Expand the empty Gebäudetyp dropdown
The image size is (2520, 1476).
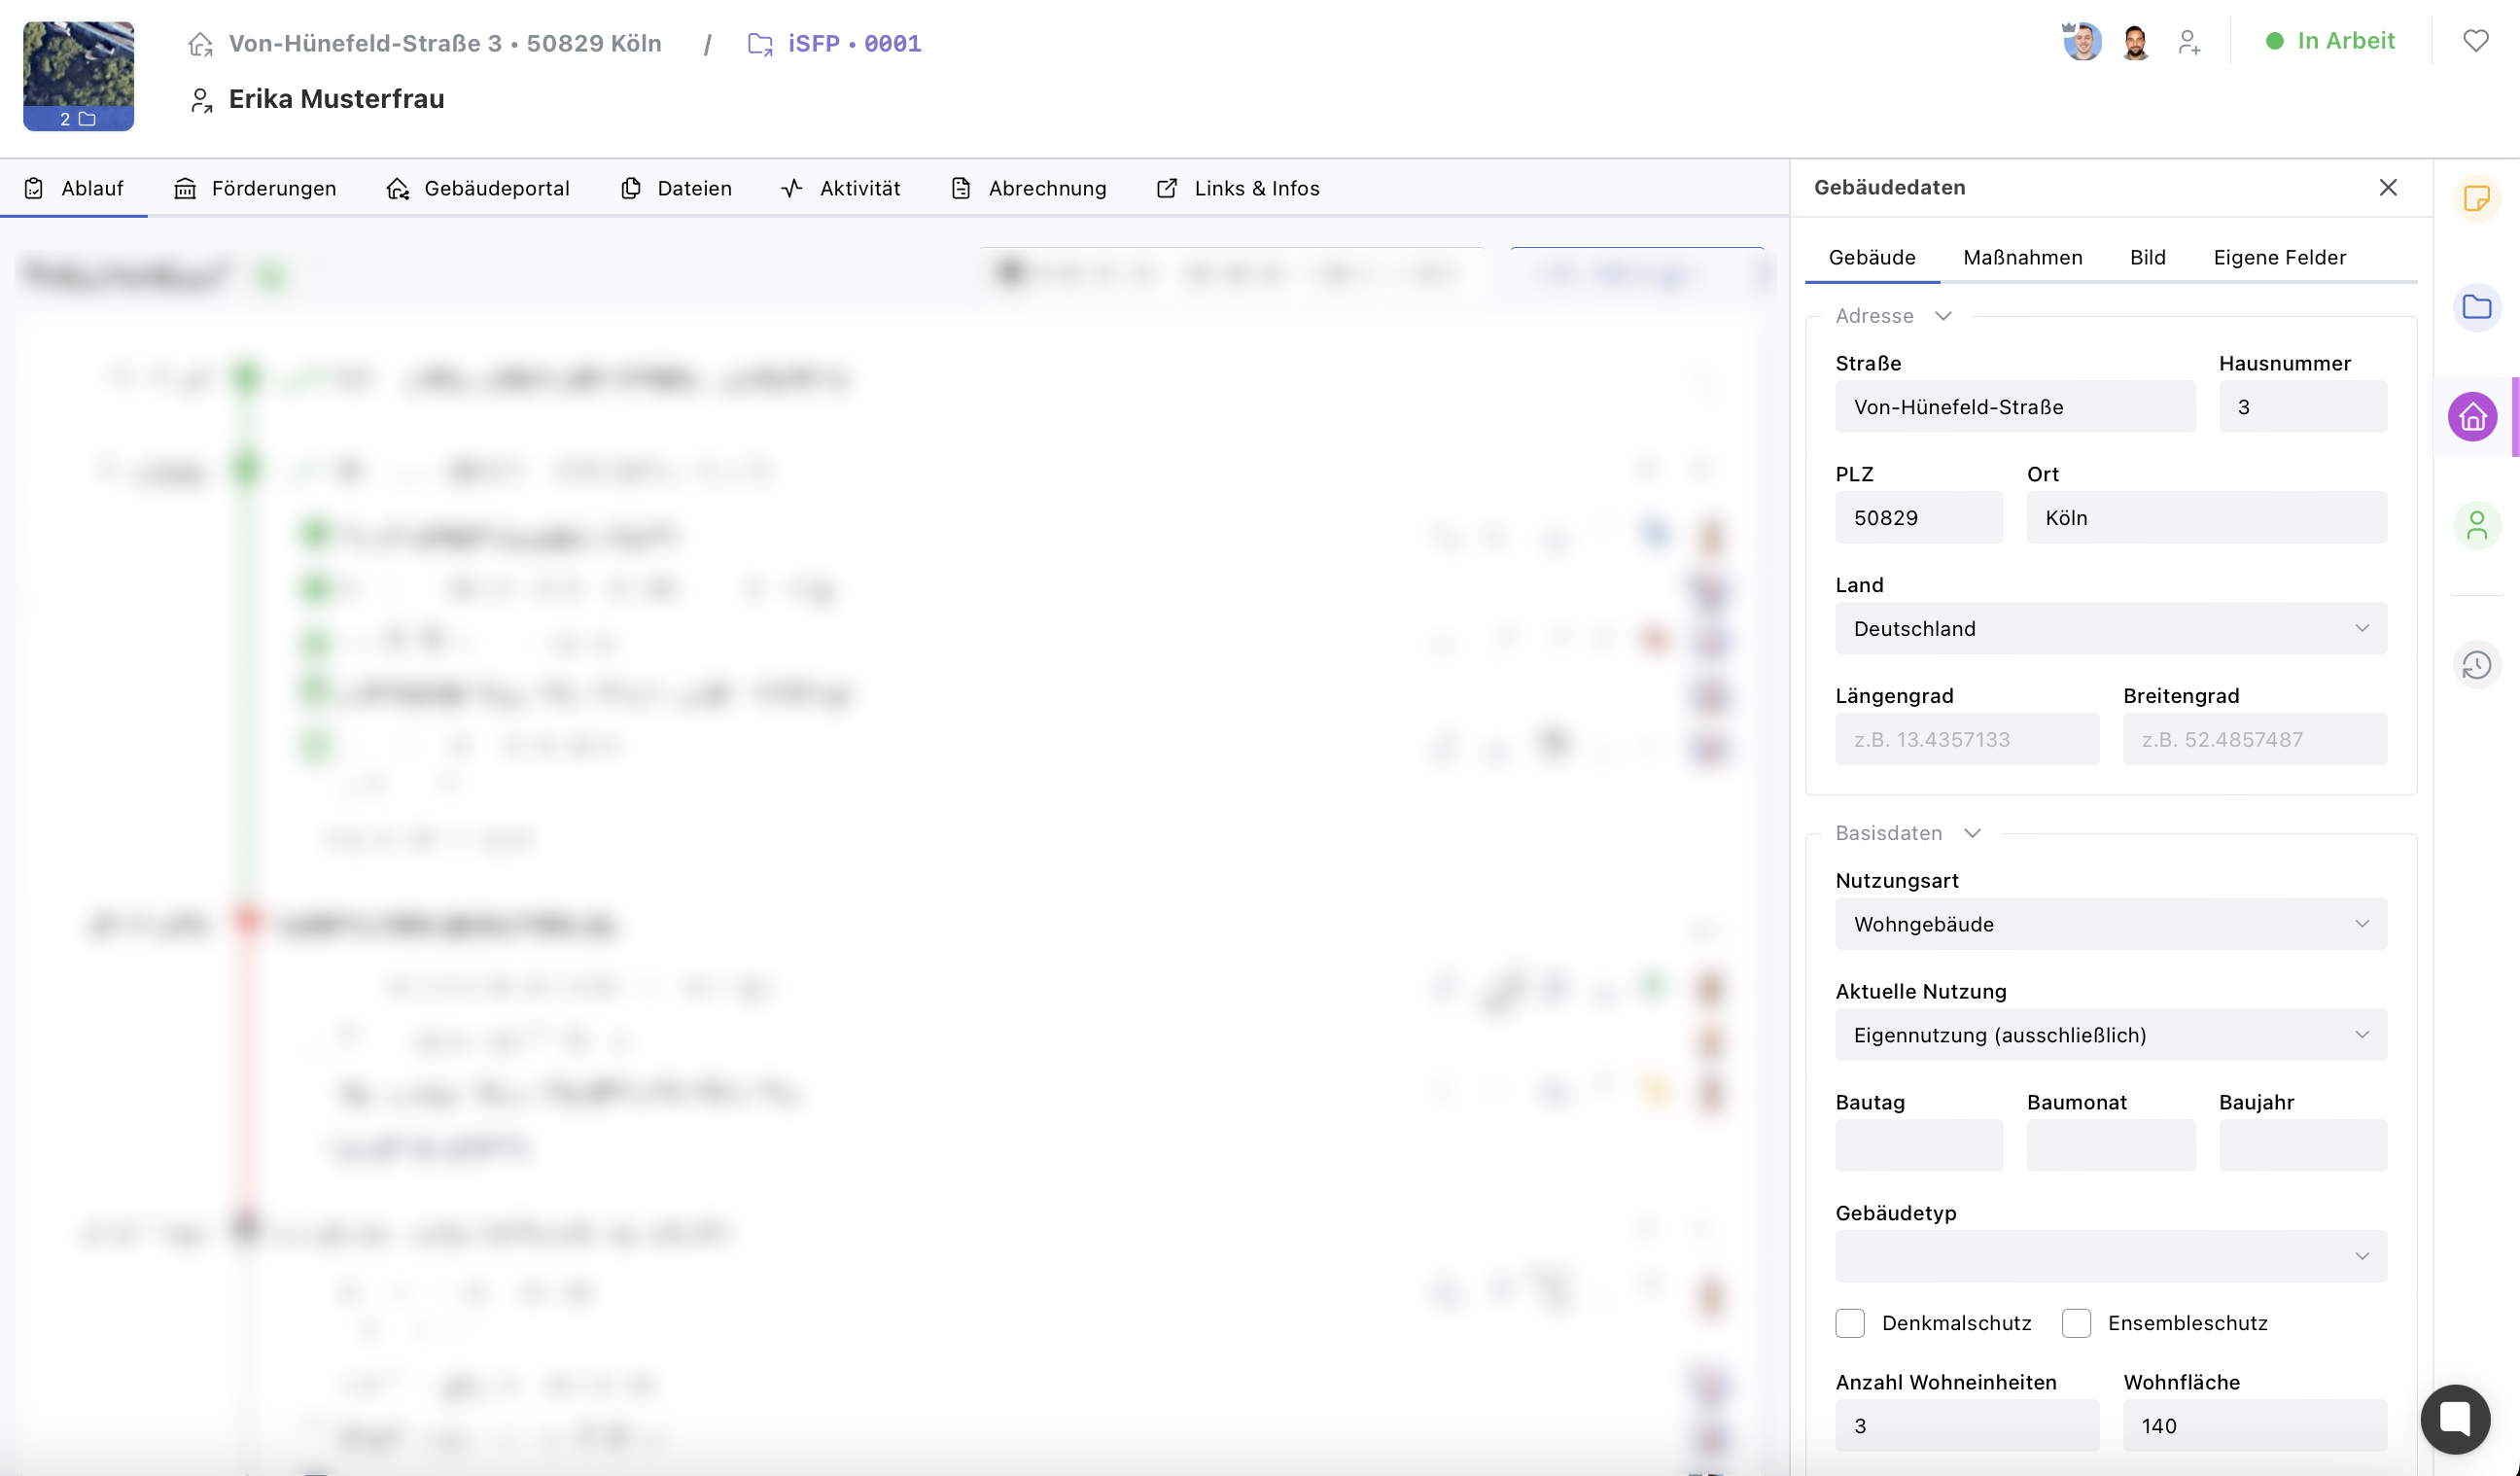point(2110,1256)
